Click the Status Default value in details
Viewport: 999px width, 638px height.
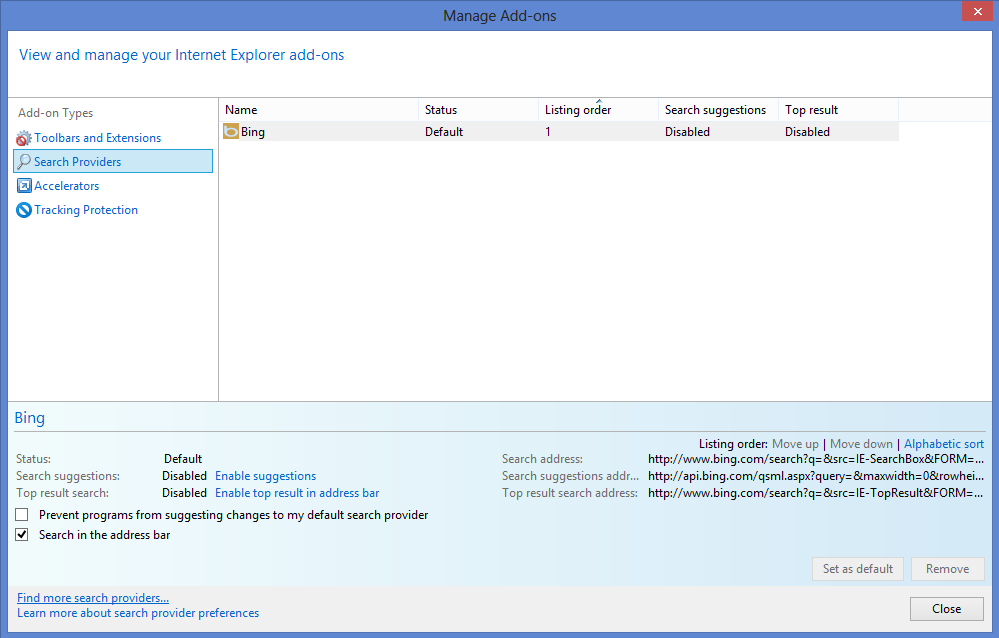pos(183,459)
